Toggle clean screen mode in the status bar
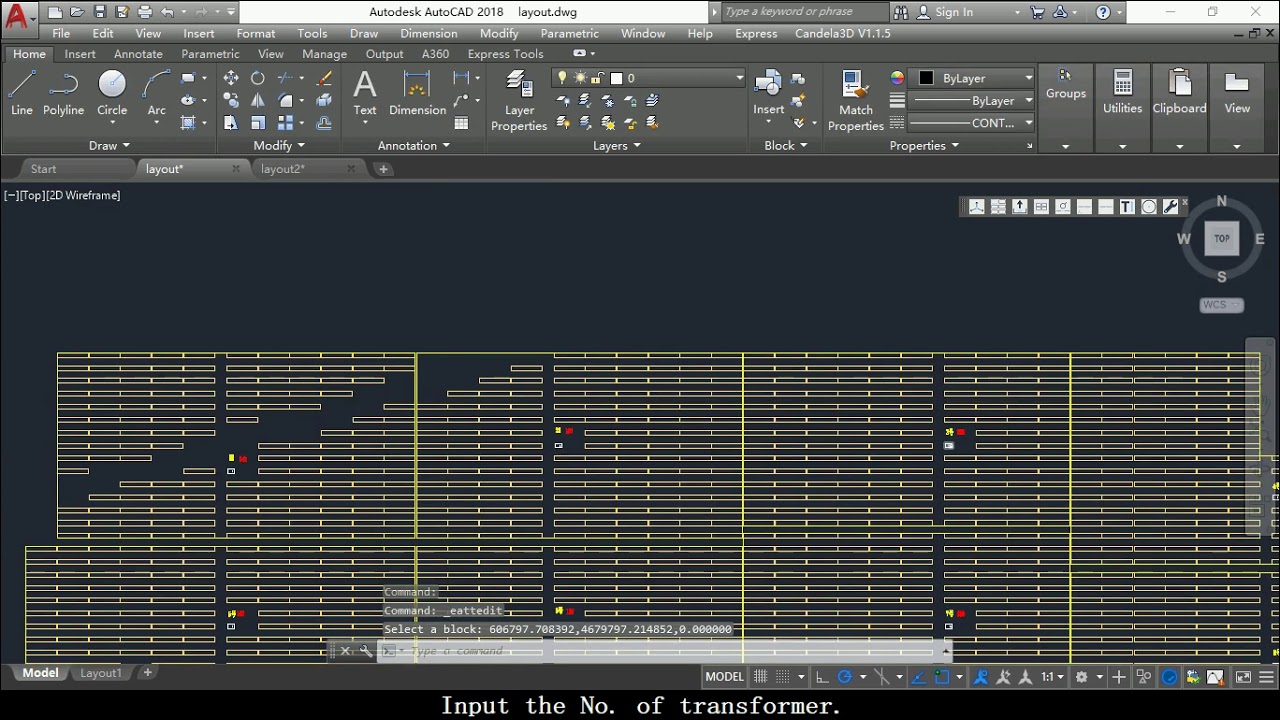 (x=1243, y=677)
